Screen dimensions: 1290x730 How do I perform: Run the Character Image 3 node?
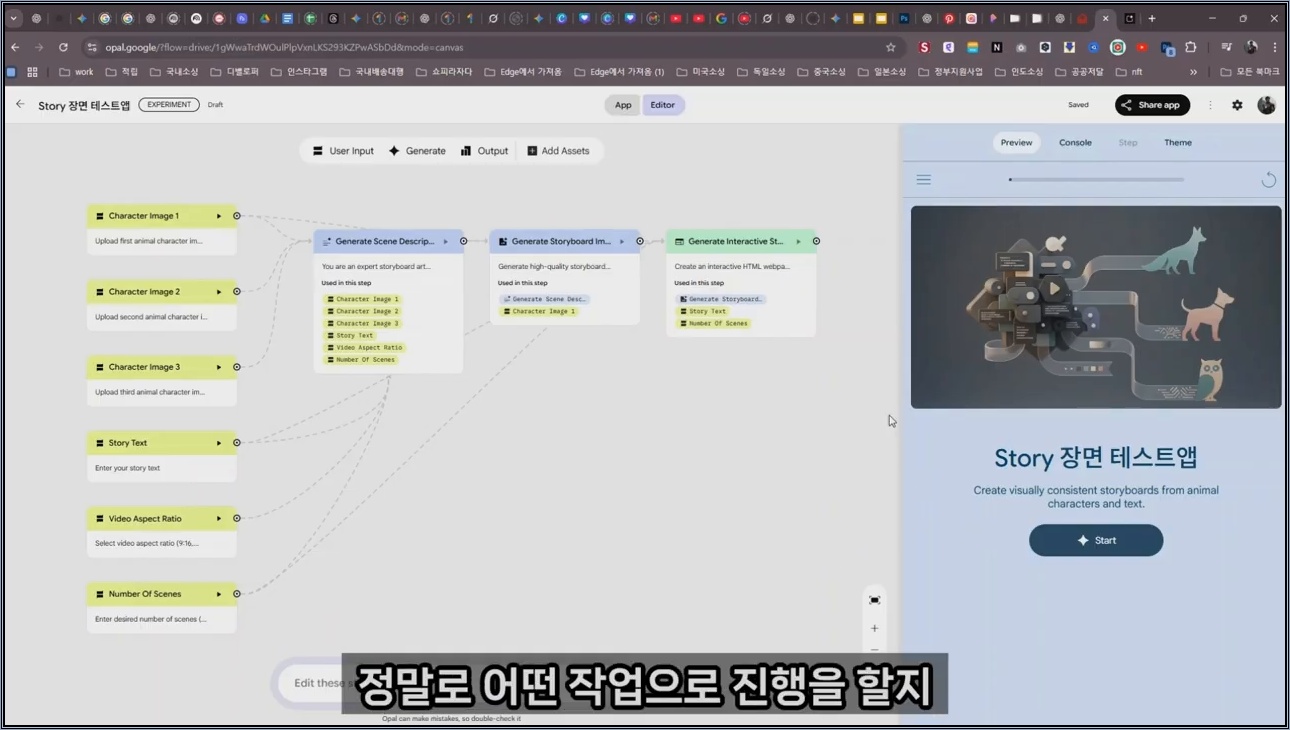[x=219, y=367]
